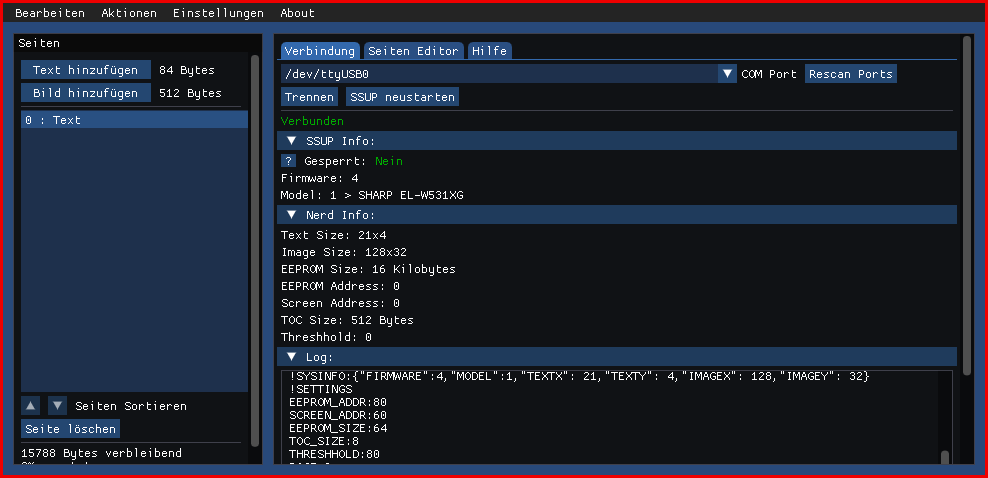This screenshot has height=478, width=988.
Task: Open the About menu
Action: click(297, 13)
